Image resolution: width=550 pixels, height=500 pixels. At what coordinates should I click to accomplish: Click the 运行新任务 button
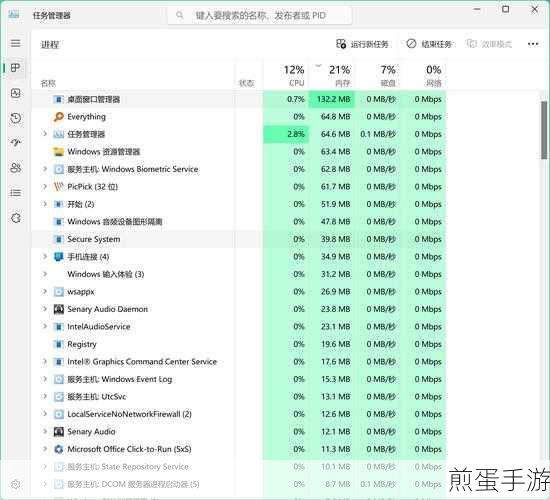[362, 44]
